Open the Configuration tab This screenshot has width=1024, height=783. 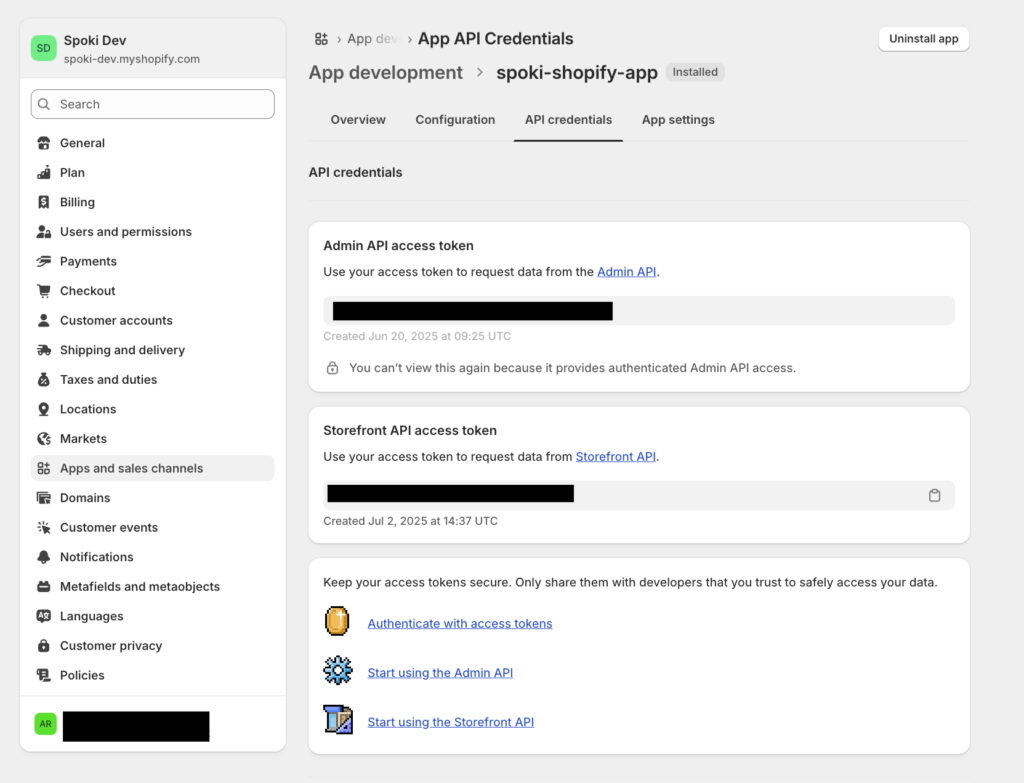[x=455, y=120]
